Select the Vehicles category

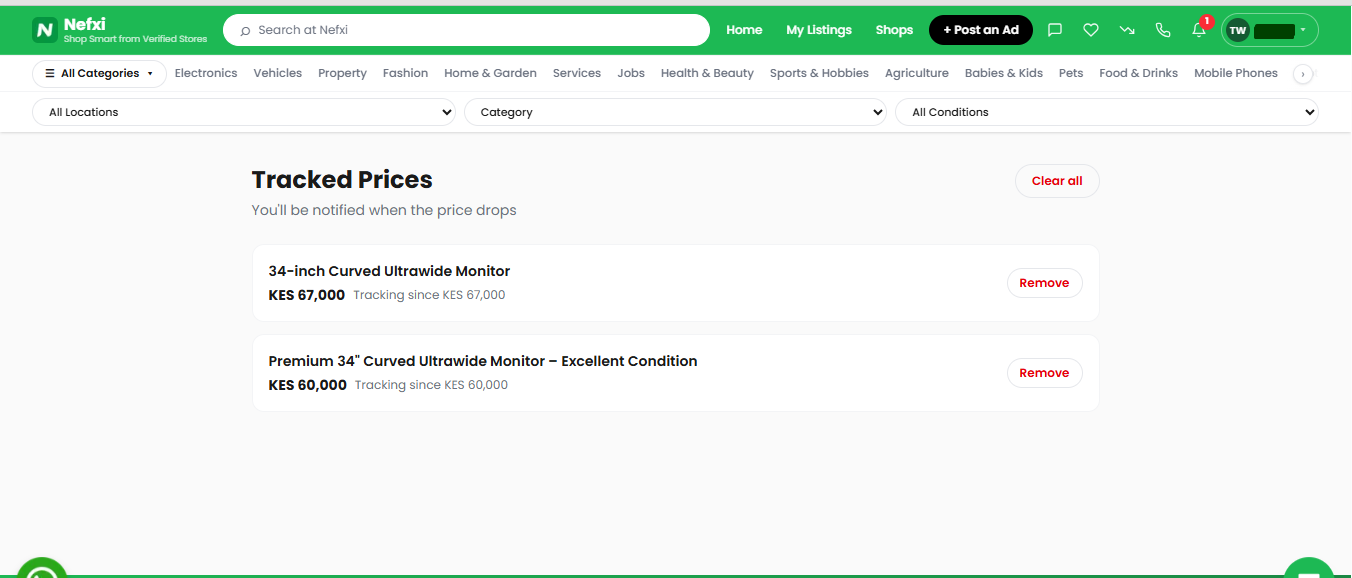pos(278,73)
